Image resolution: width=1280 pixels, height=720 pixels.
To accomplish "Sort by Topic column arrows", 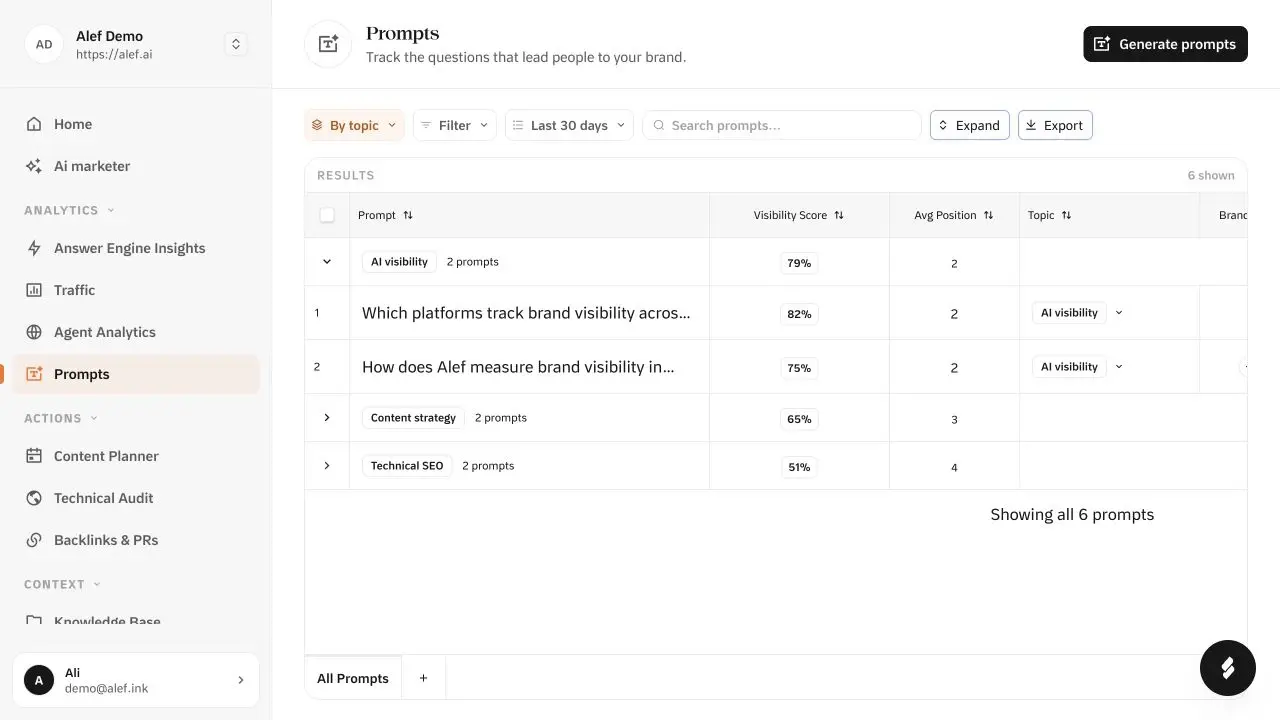I will pos(1066,215).
